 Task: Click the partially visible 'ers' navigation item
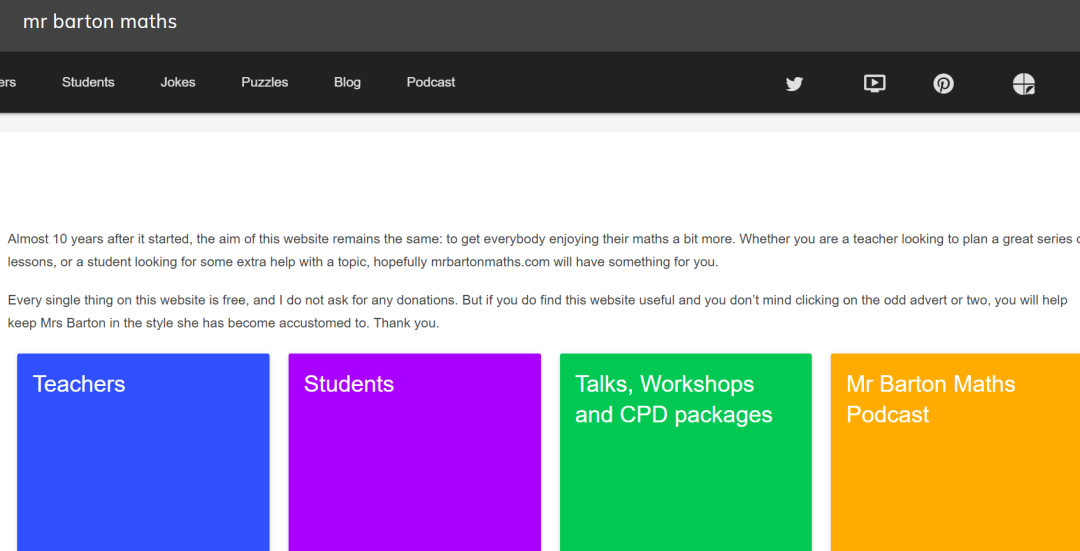click(8, 82)
